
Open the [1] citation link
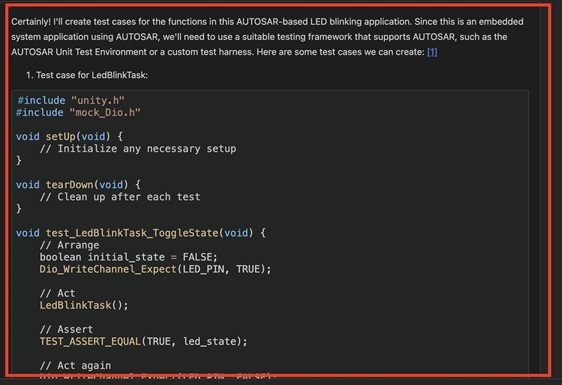click(432, 52)
